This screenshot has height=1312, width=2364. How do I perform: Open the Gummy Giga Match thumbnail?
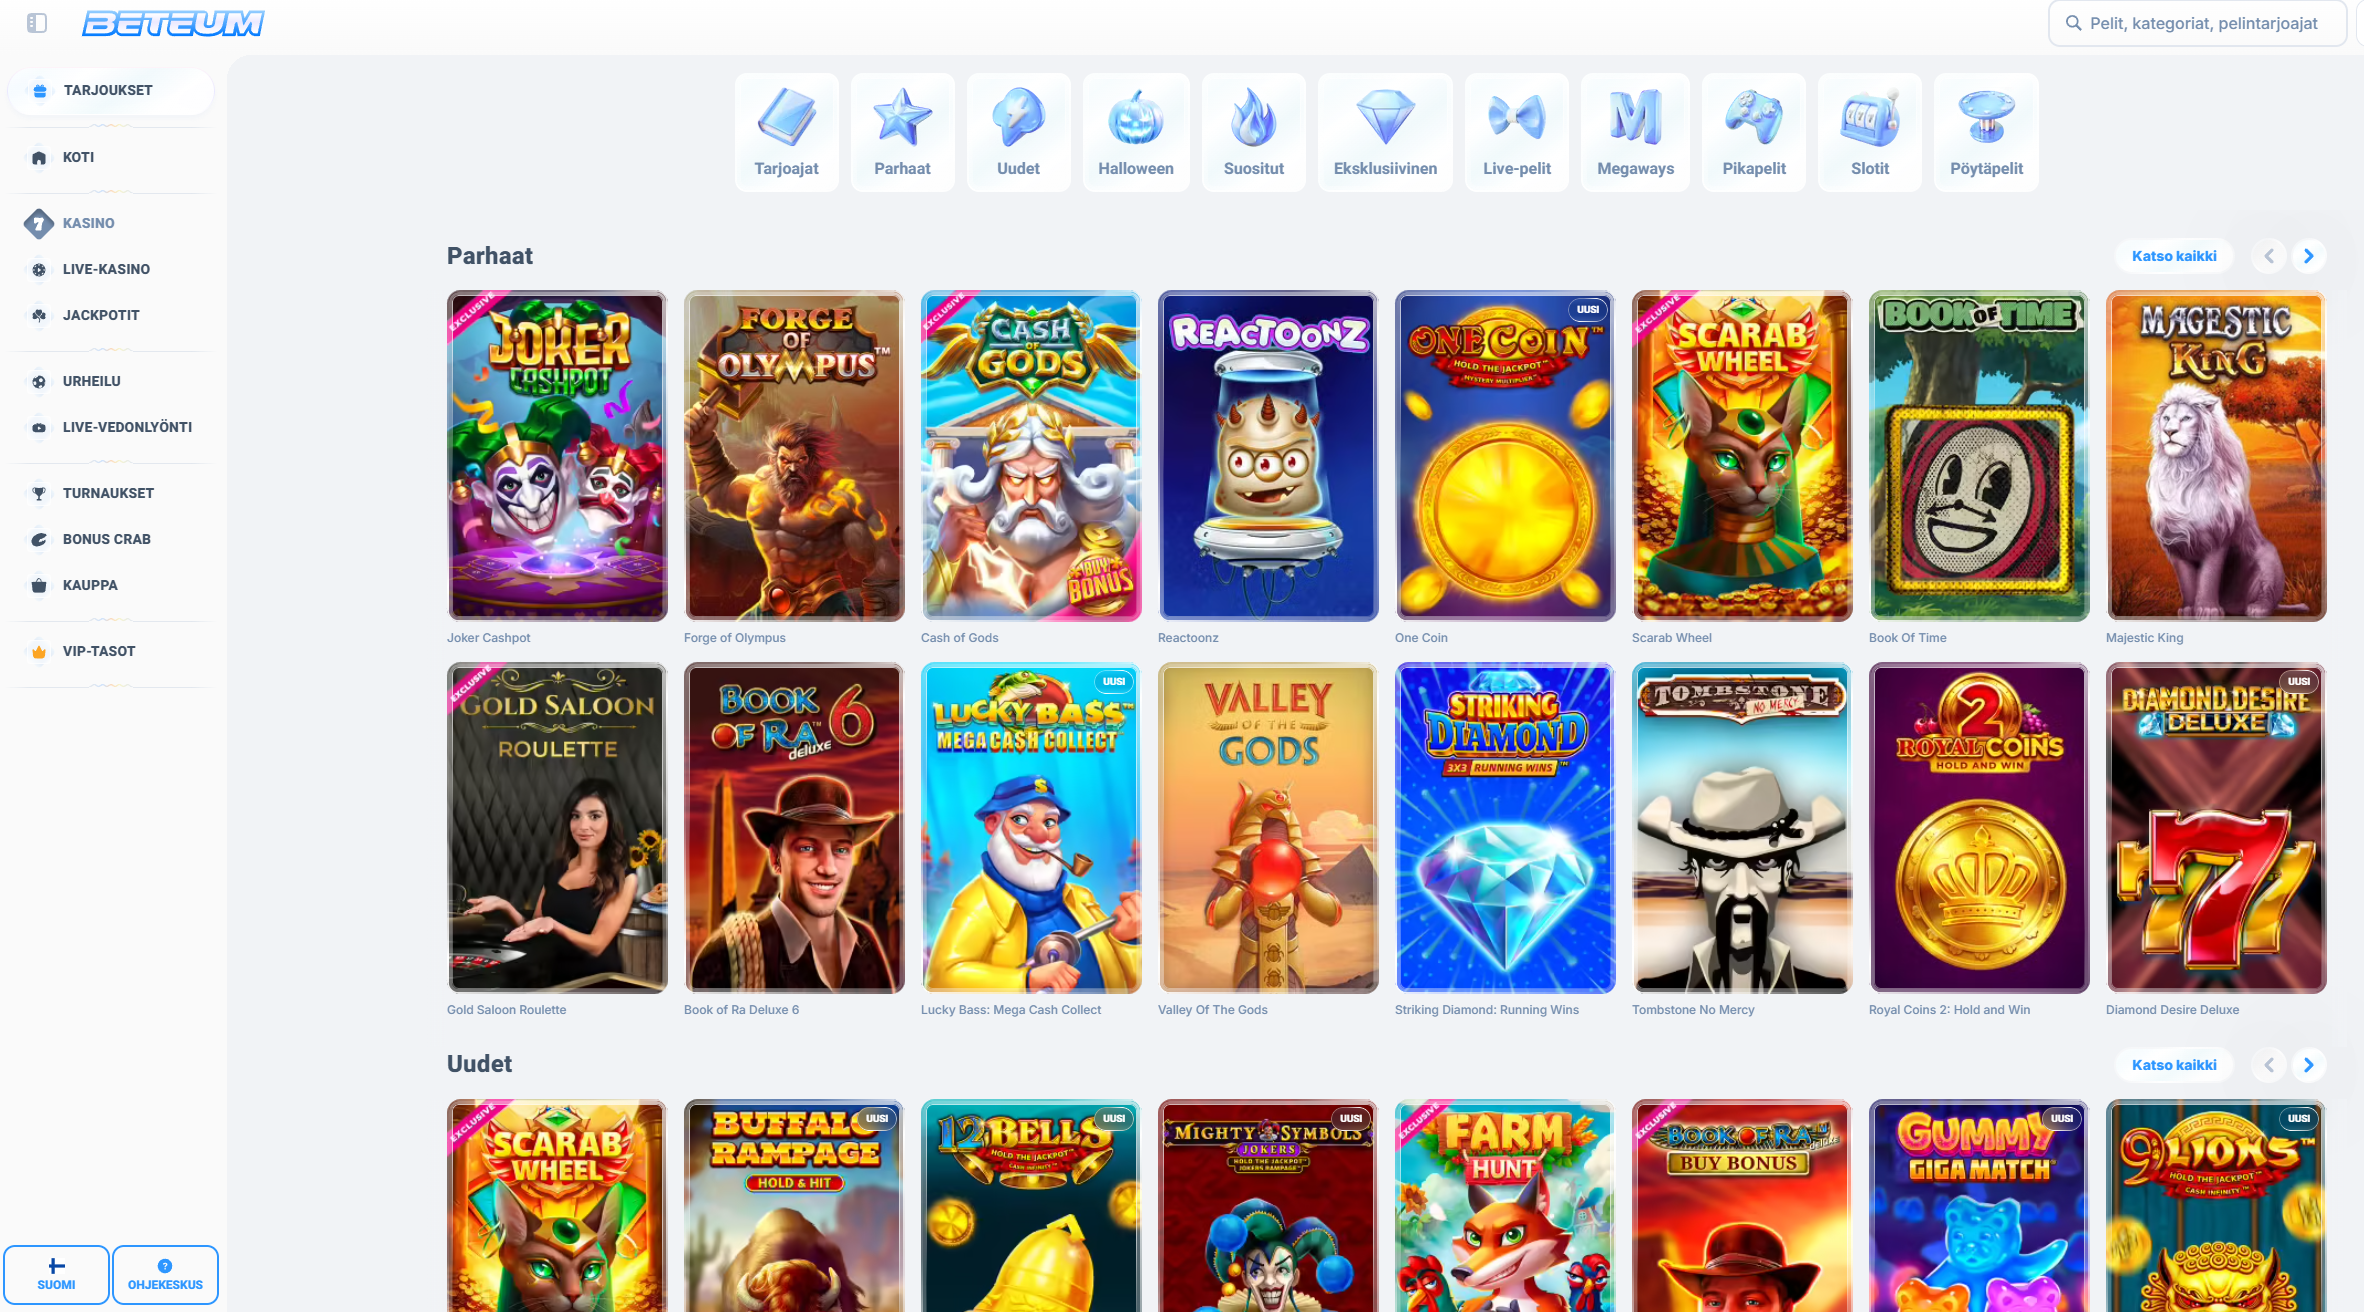point(1978,1206)
